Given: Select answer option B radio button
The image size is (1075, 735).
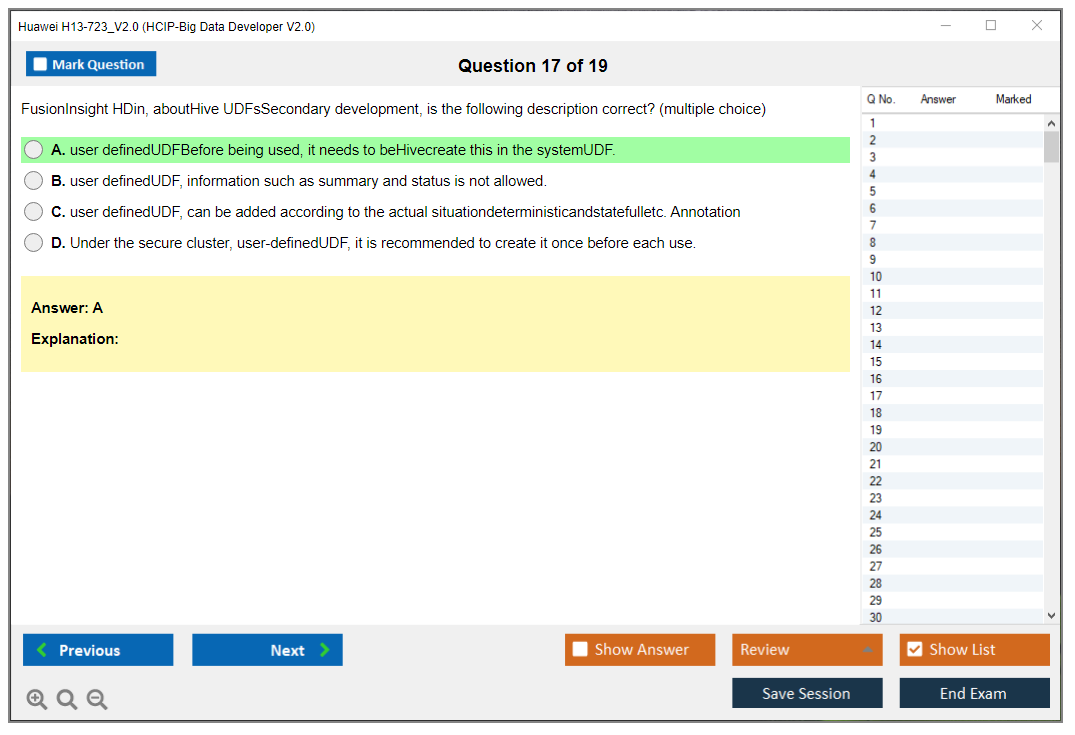Looking at the screenshot, I should (34, 181).
